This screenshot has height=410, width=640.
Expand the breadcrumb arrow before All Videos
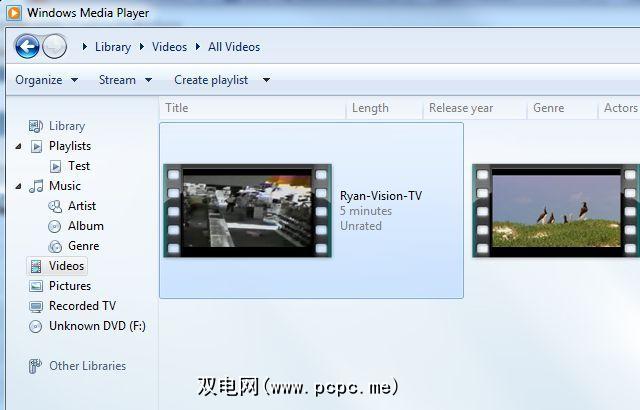pos(198,47)
